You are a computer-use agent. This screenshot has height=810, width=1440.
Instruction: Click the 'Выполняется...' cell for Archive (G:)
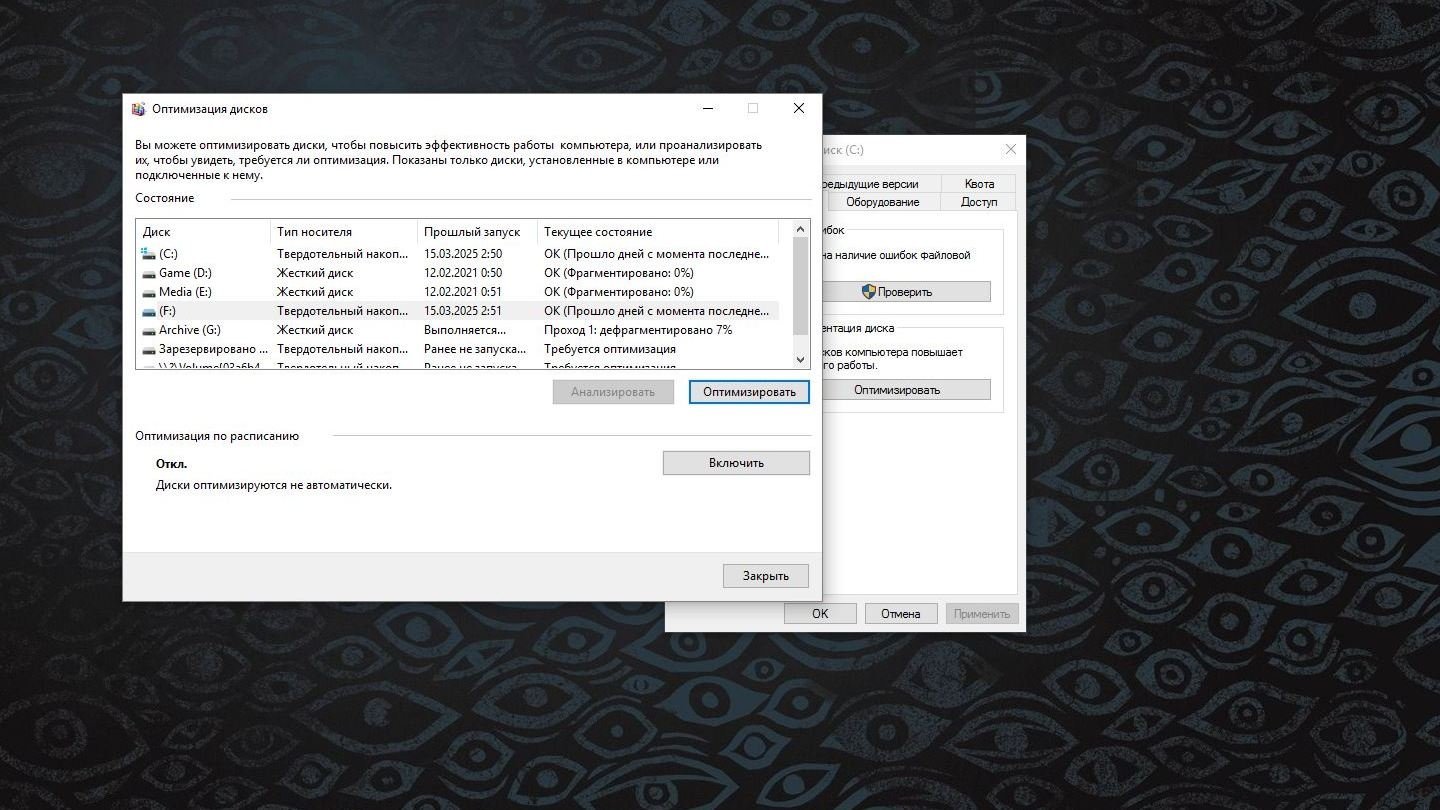(x=465, y=330)
